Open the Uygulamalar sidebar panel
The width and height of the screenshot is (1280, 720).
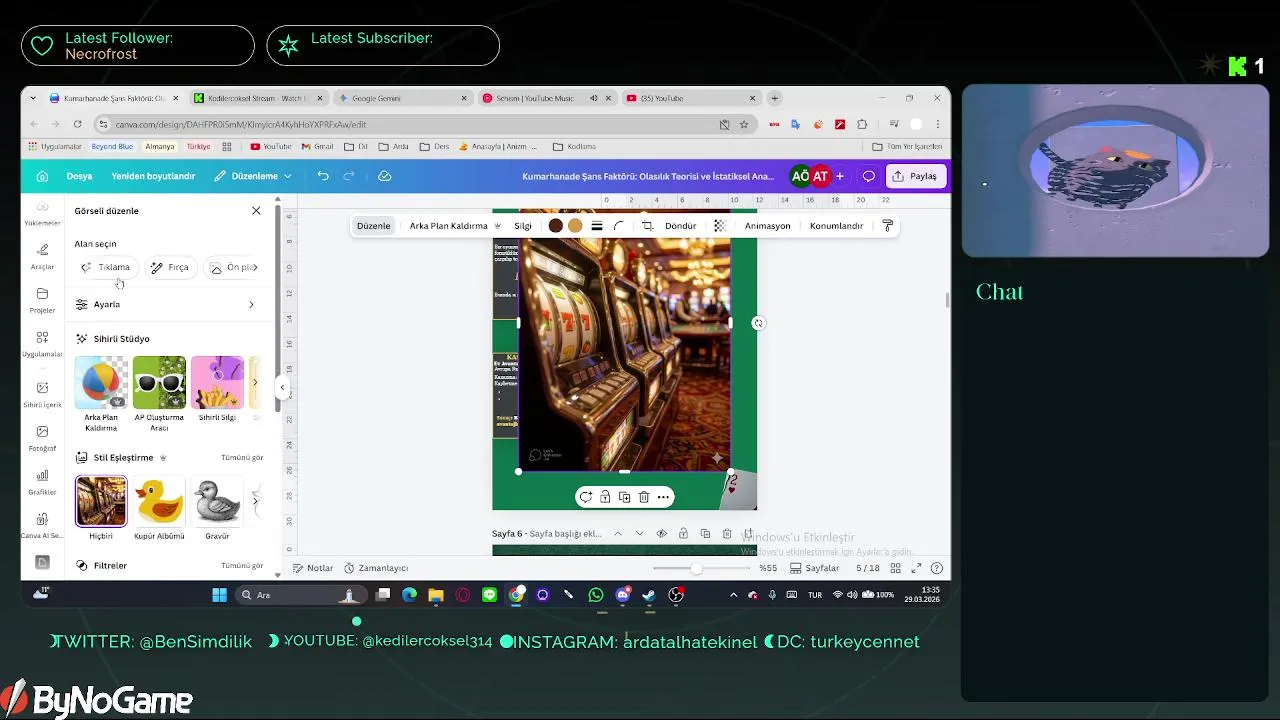click(x=42, y=344)
